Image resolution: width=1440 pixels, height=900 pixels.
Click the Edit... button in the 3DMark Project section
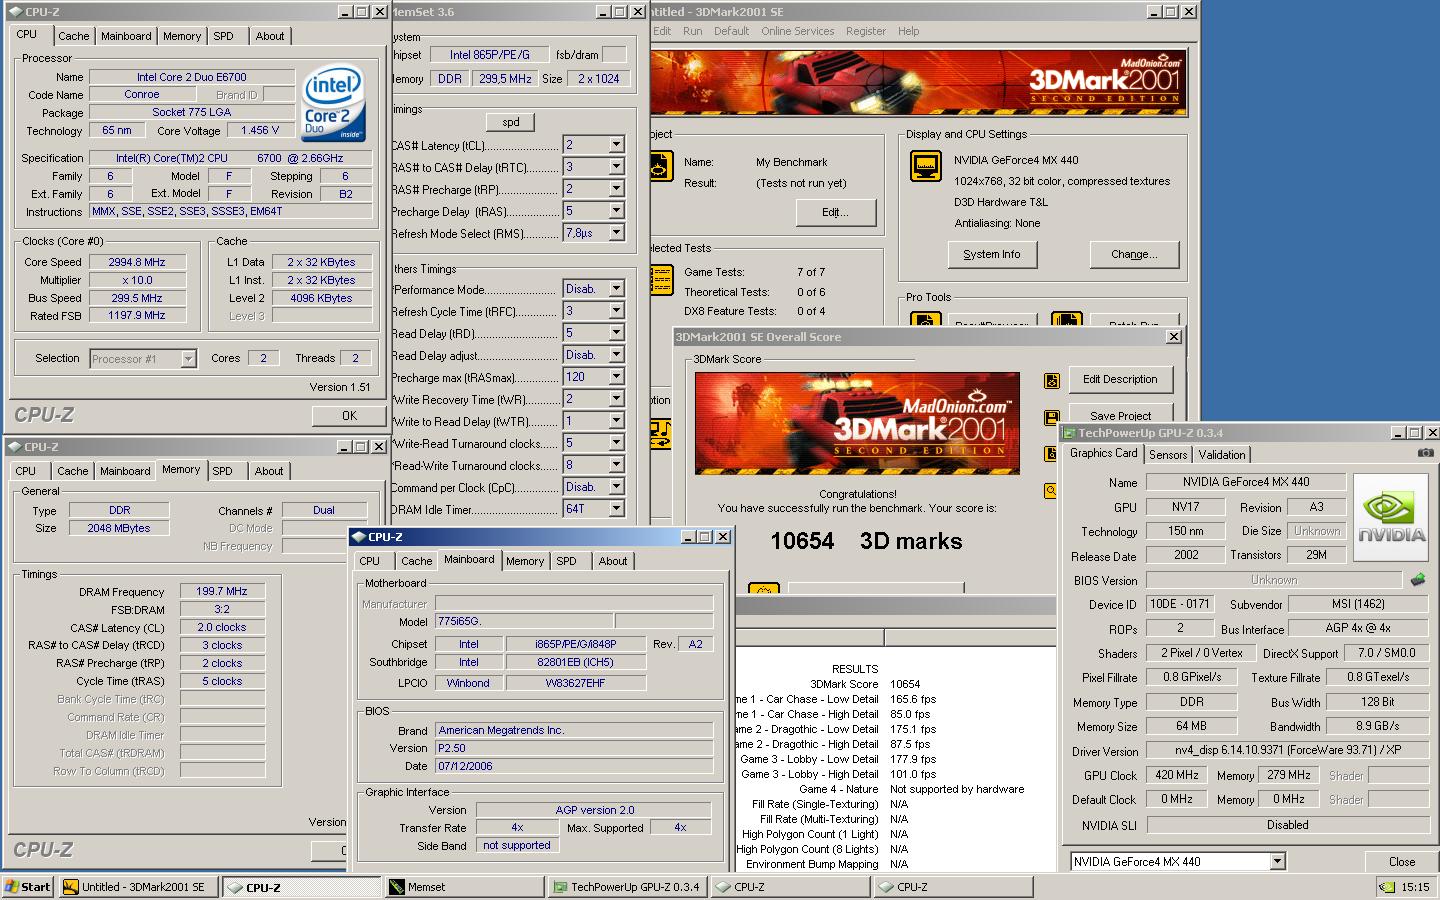point(835,212)
